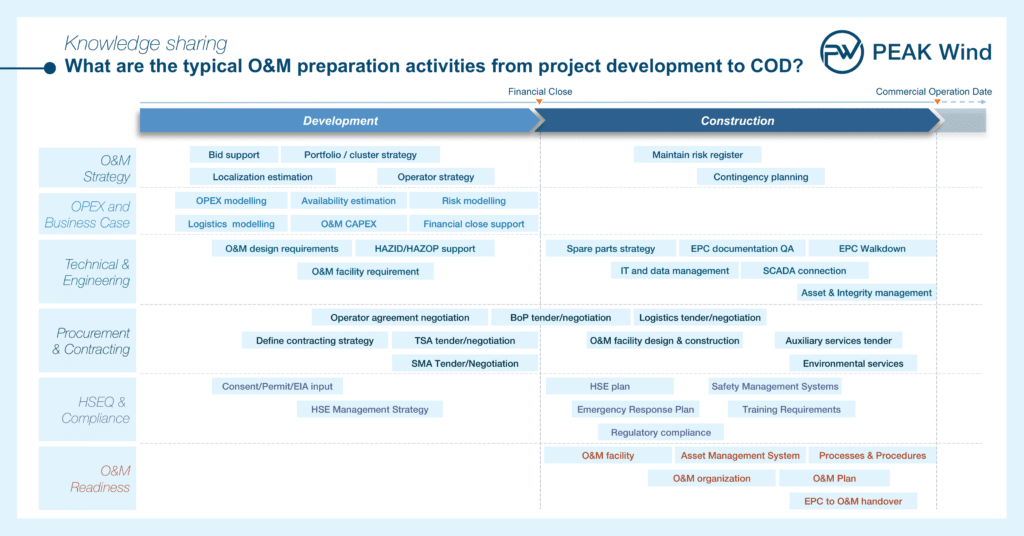Click Operator agreement negotiation box
Image resolution: width=1024 pixels, height=536 pixels.
400,317
